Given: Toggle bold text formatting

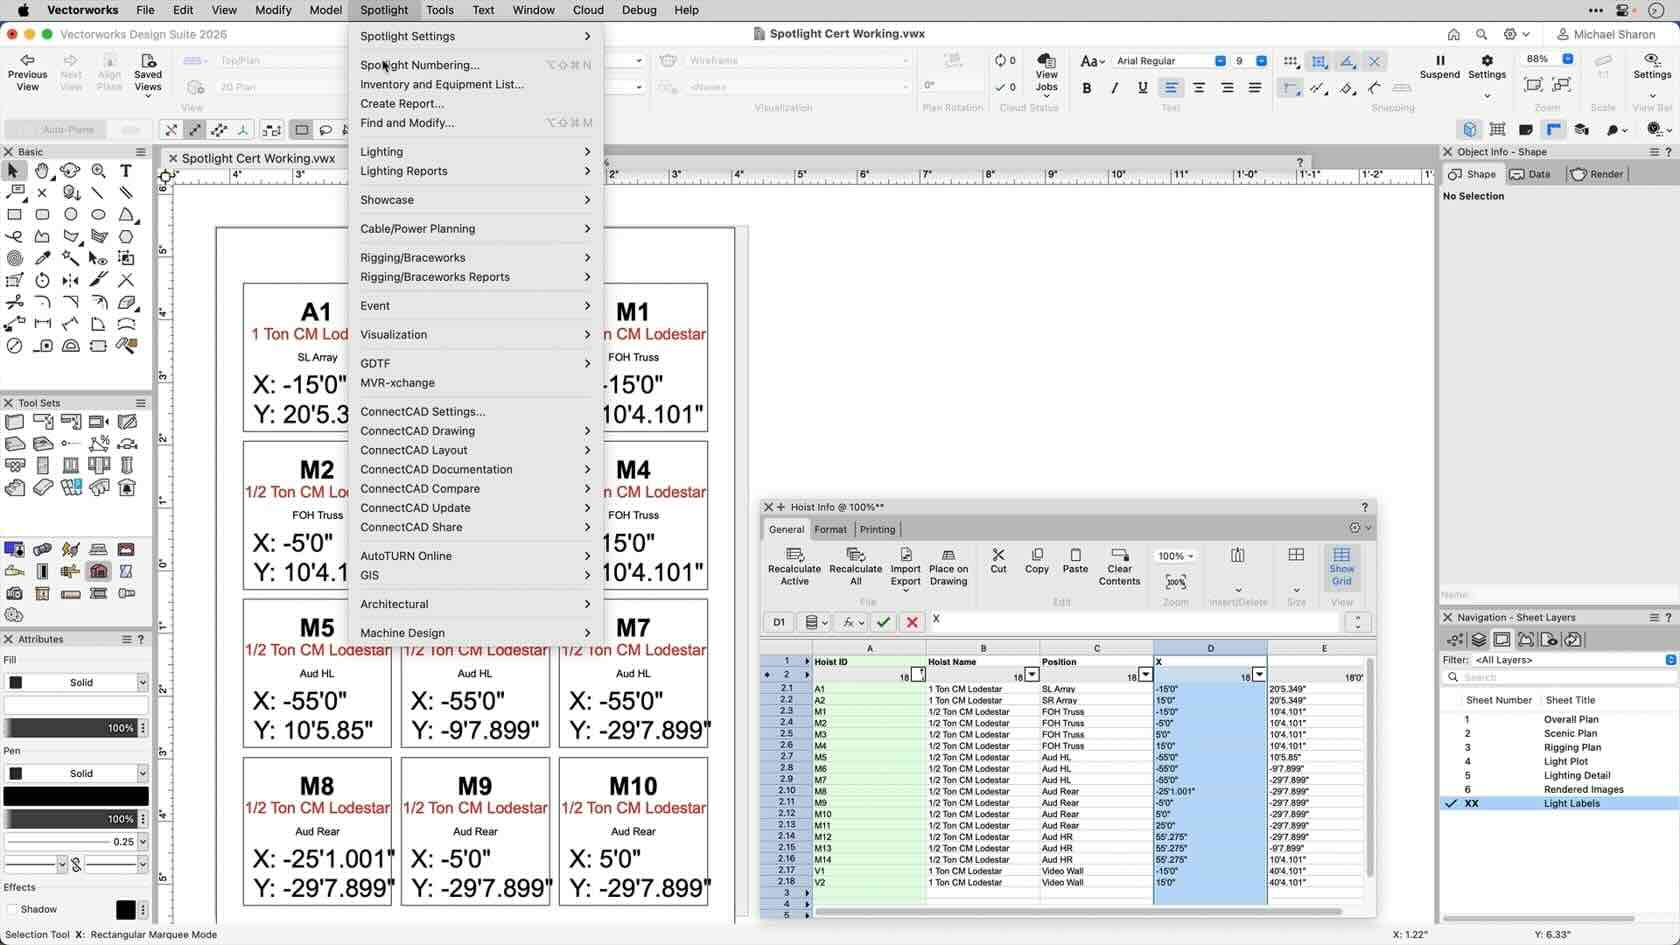Looking at the screenshot, I should tap(1087, 88).
